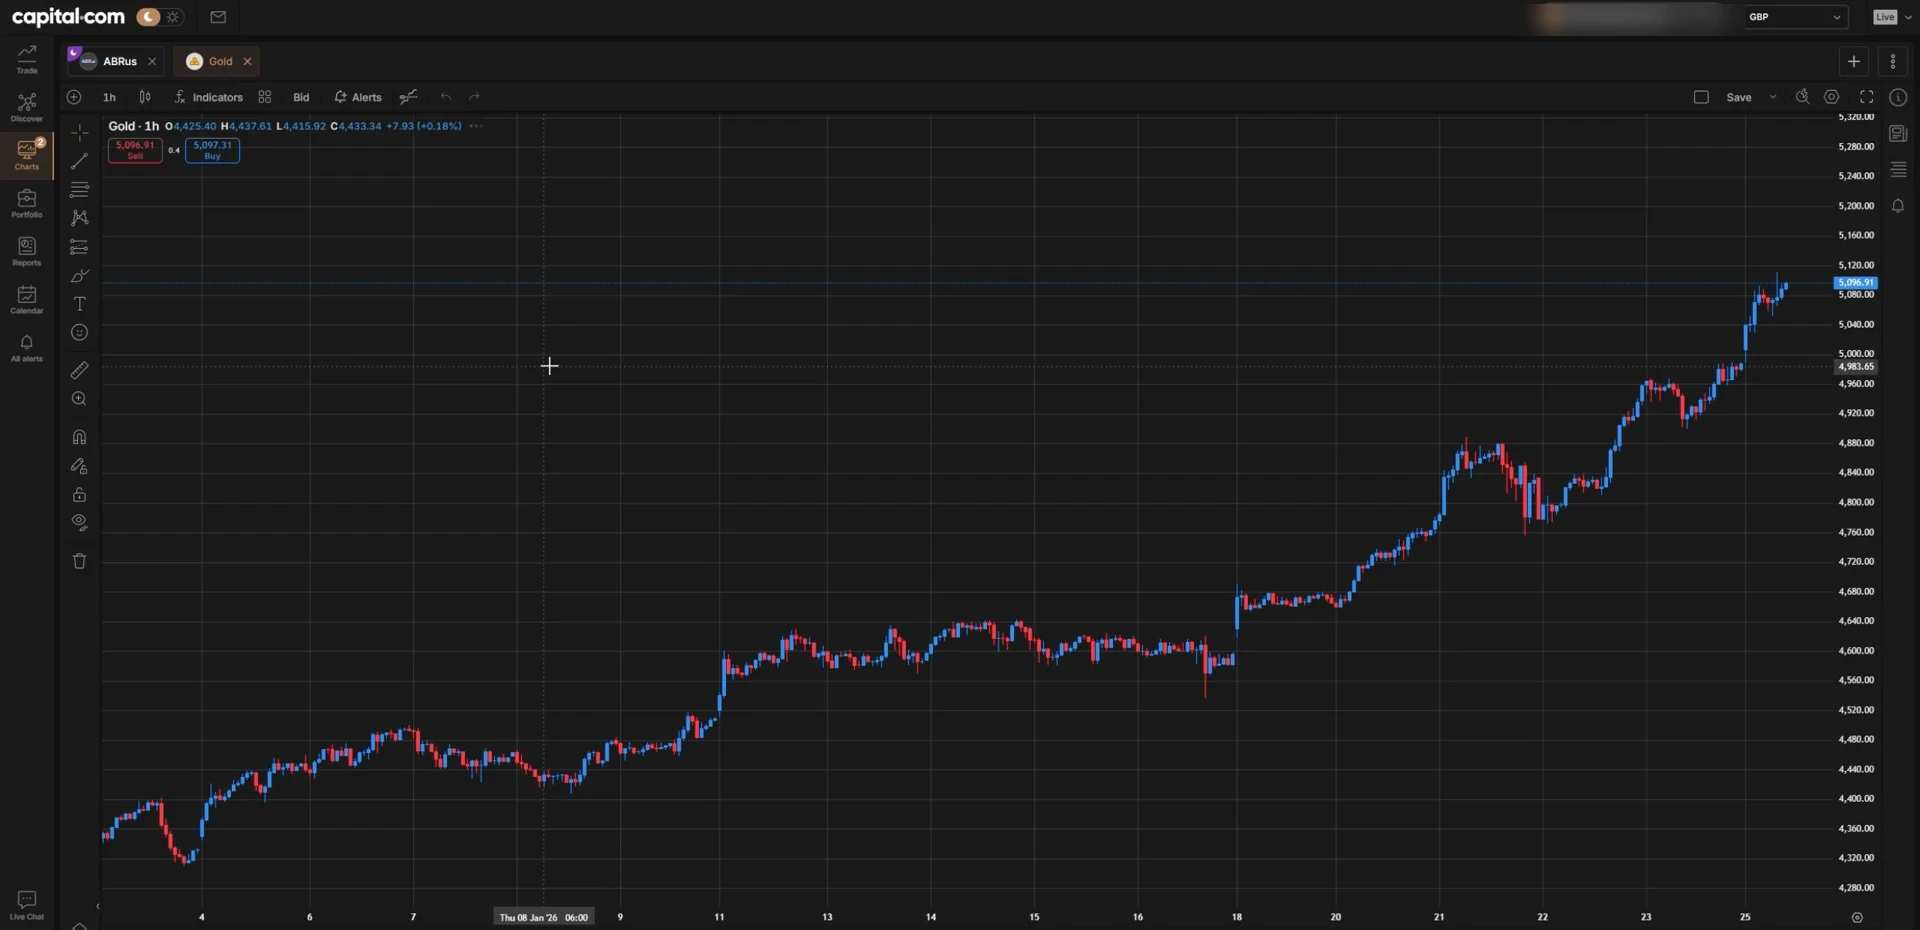Toggle the chart layout checkbox square
This screenshot has height=930, width=1920.
(1701, 97)
